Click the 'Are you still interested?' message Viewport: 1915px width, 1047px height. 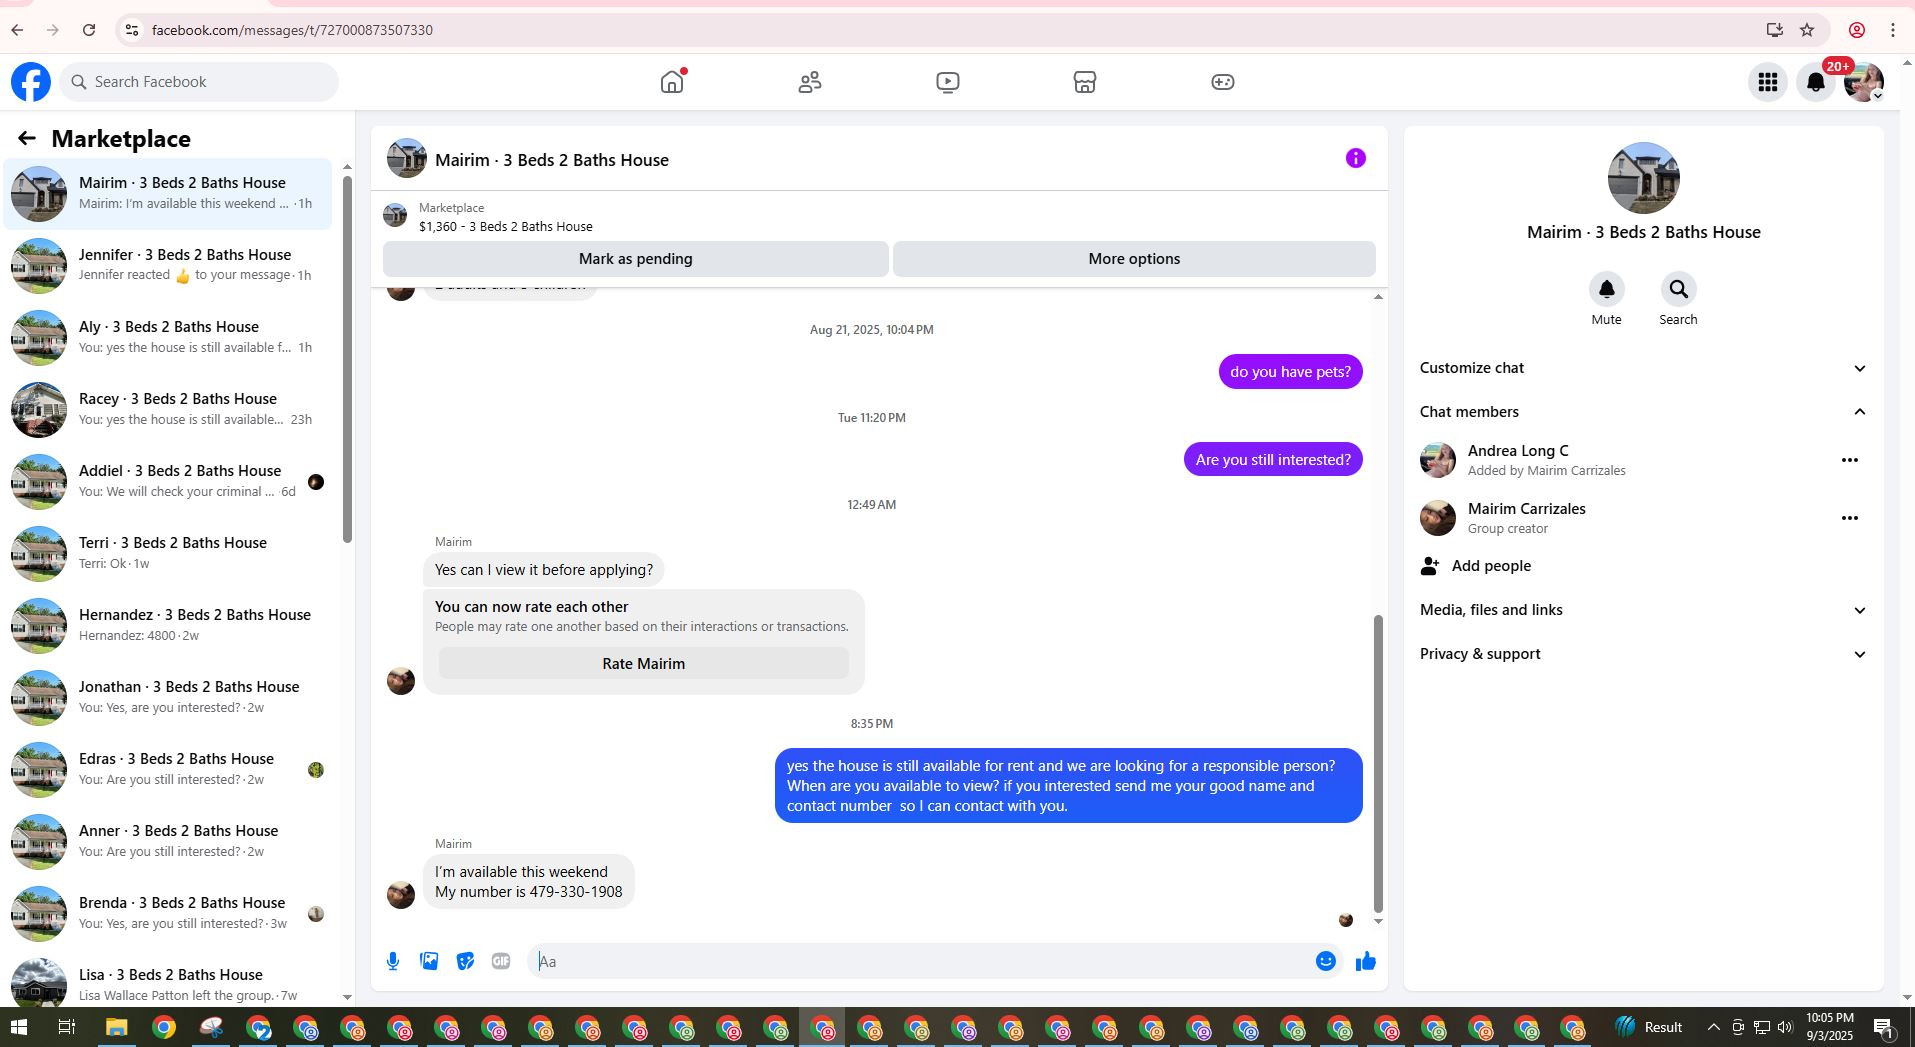pos(1273,460)
